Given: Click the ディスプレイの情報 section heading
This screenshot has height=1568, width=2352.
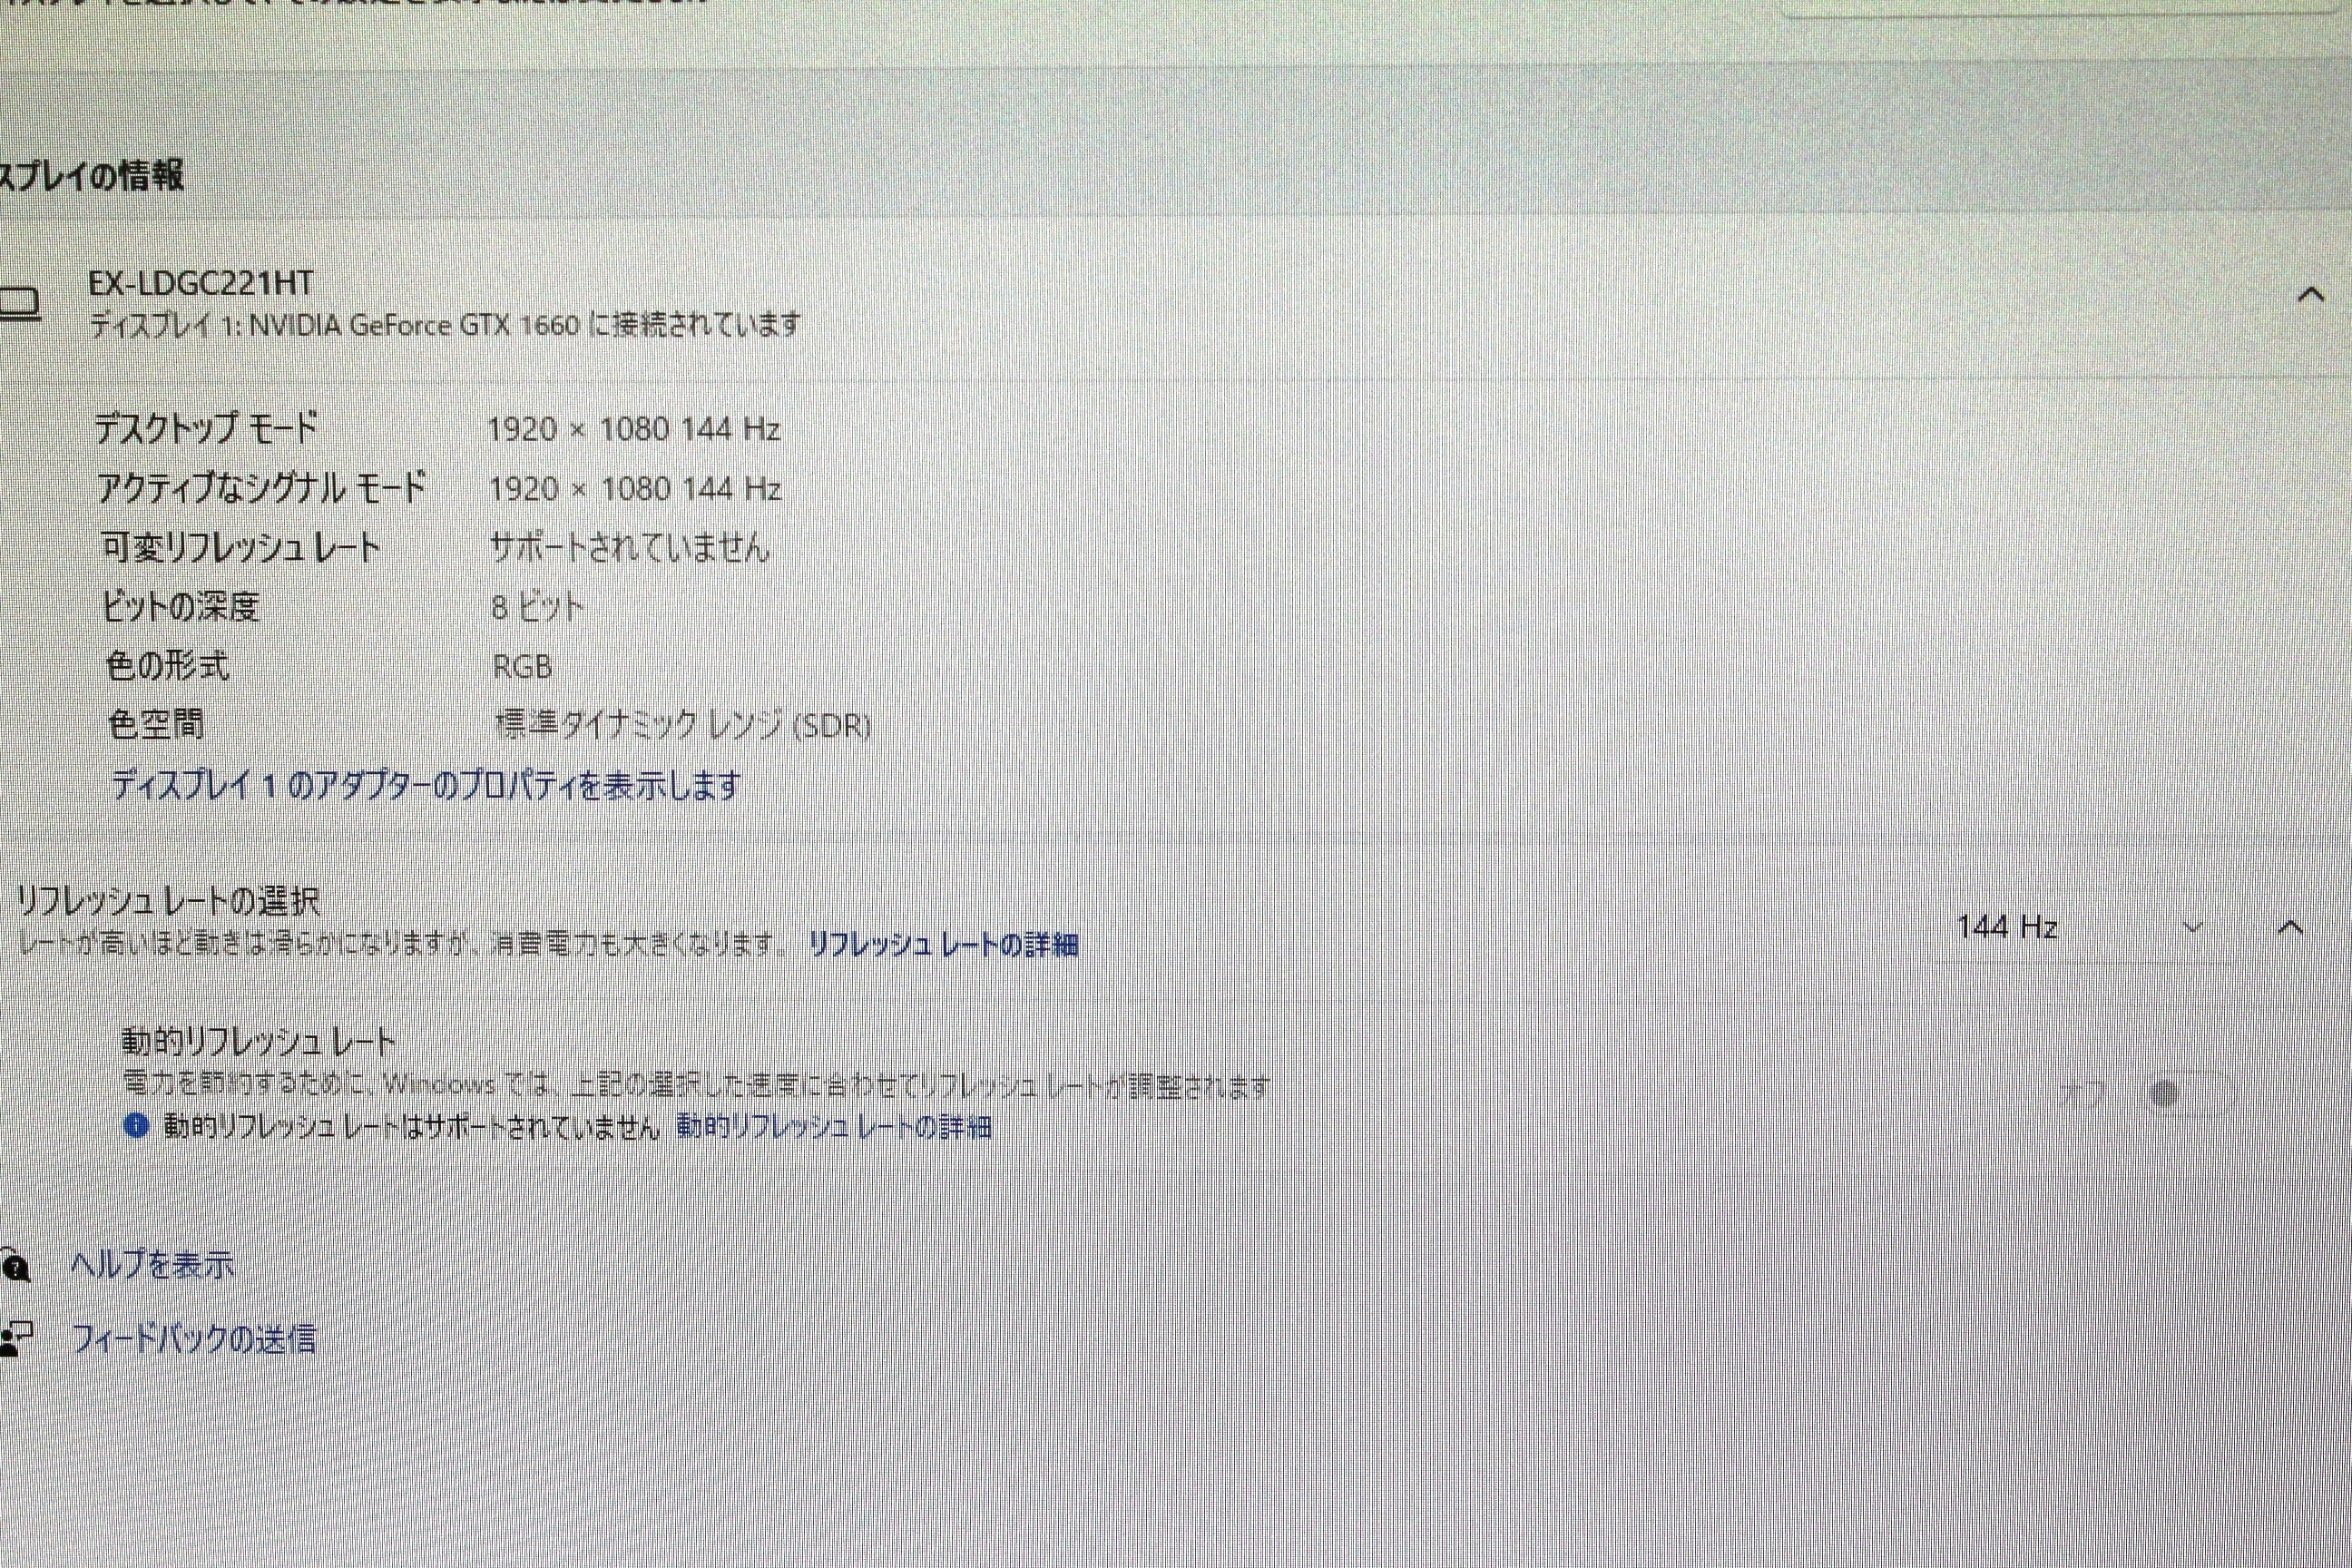Looking at the screenshot, I should [92, 176].
